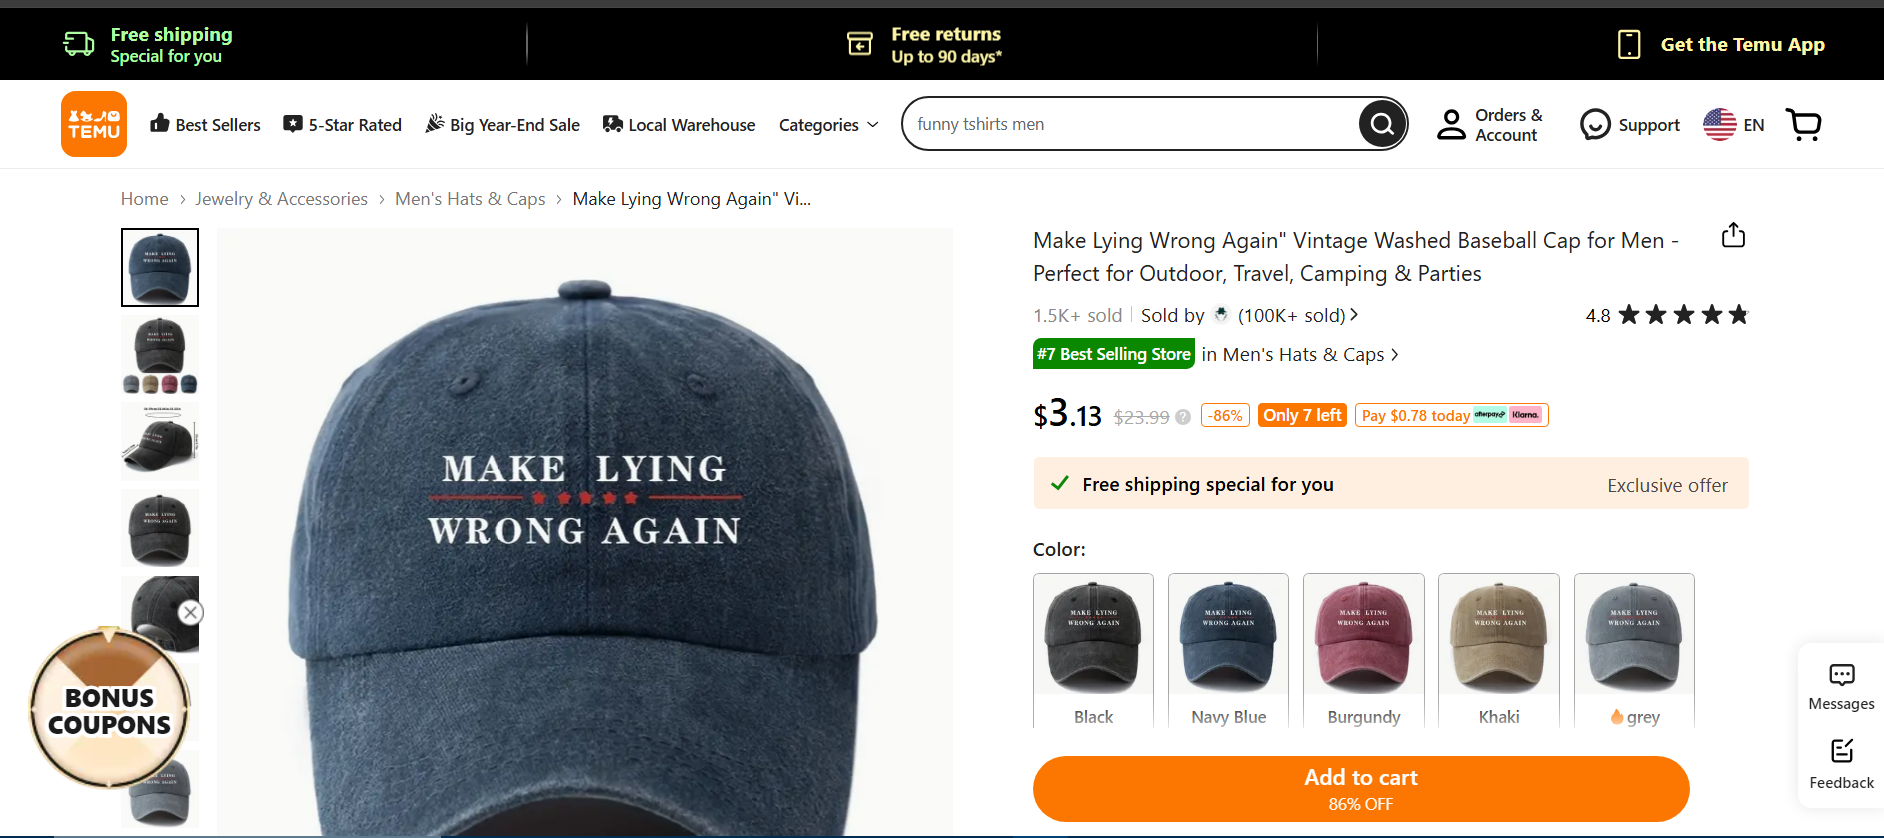Open the Feedback form

click(1841, 764)
